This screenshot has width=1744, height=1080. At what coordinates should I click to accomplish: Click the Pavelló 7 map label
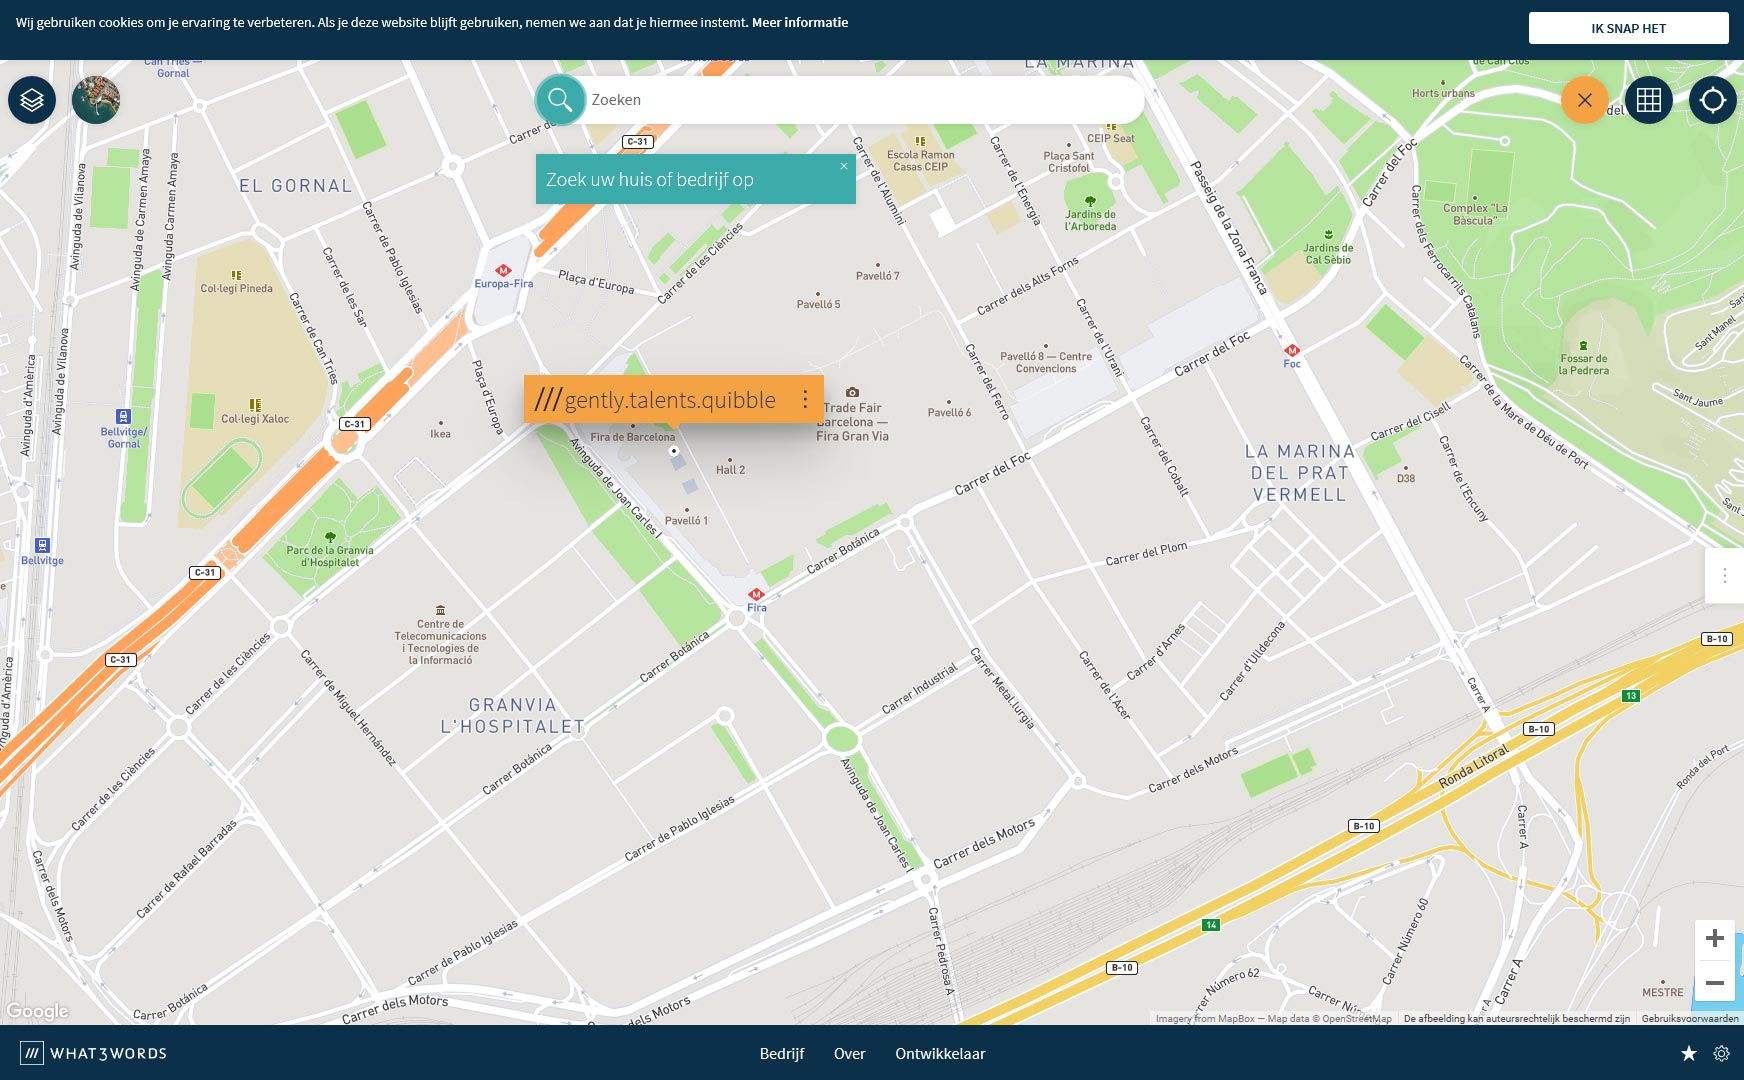click(877, 276)
